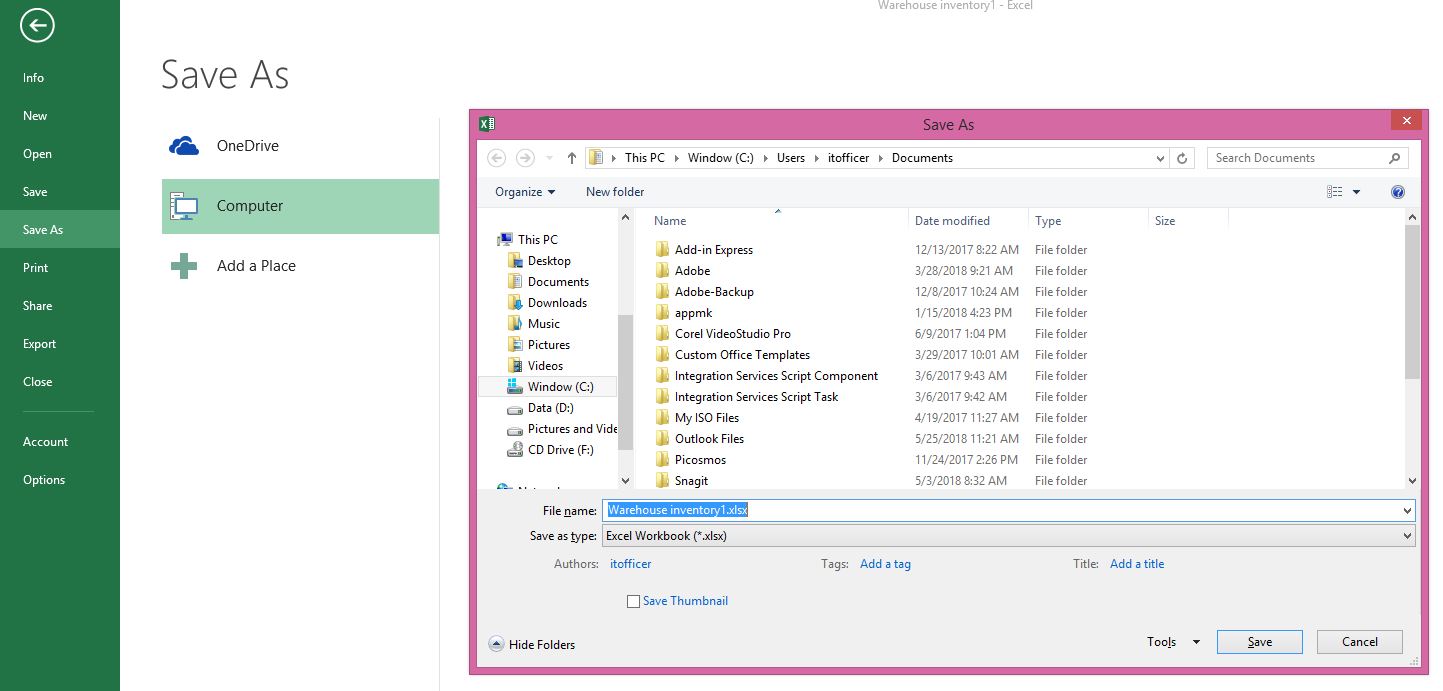Image resolution: width=1443 pixels, height=691 pixels.
Task: Select Print in the backstage menu
Action: coord(36,268)
